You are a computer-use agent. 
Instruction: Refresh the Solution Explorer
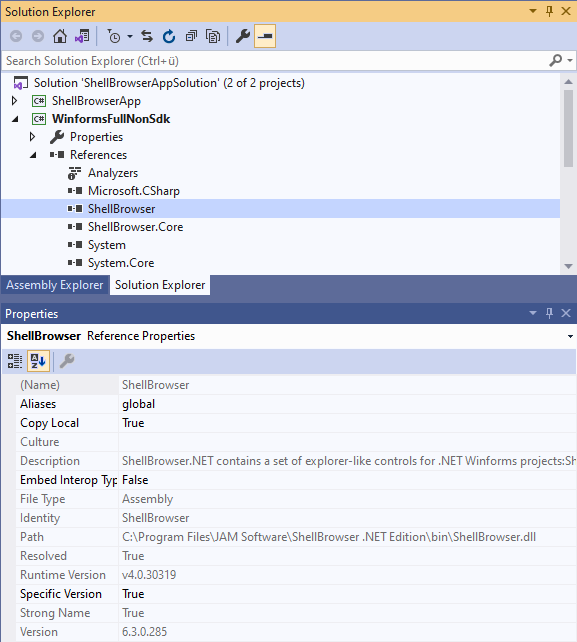(x=169, y=36)
